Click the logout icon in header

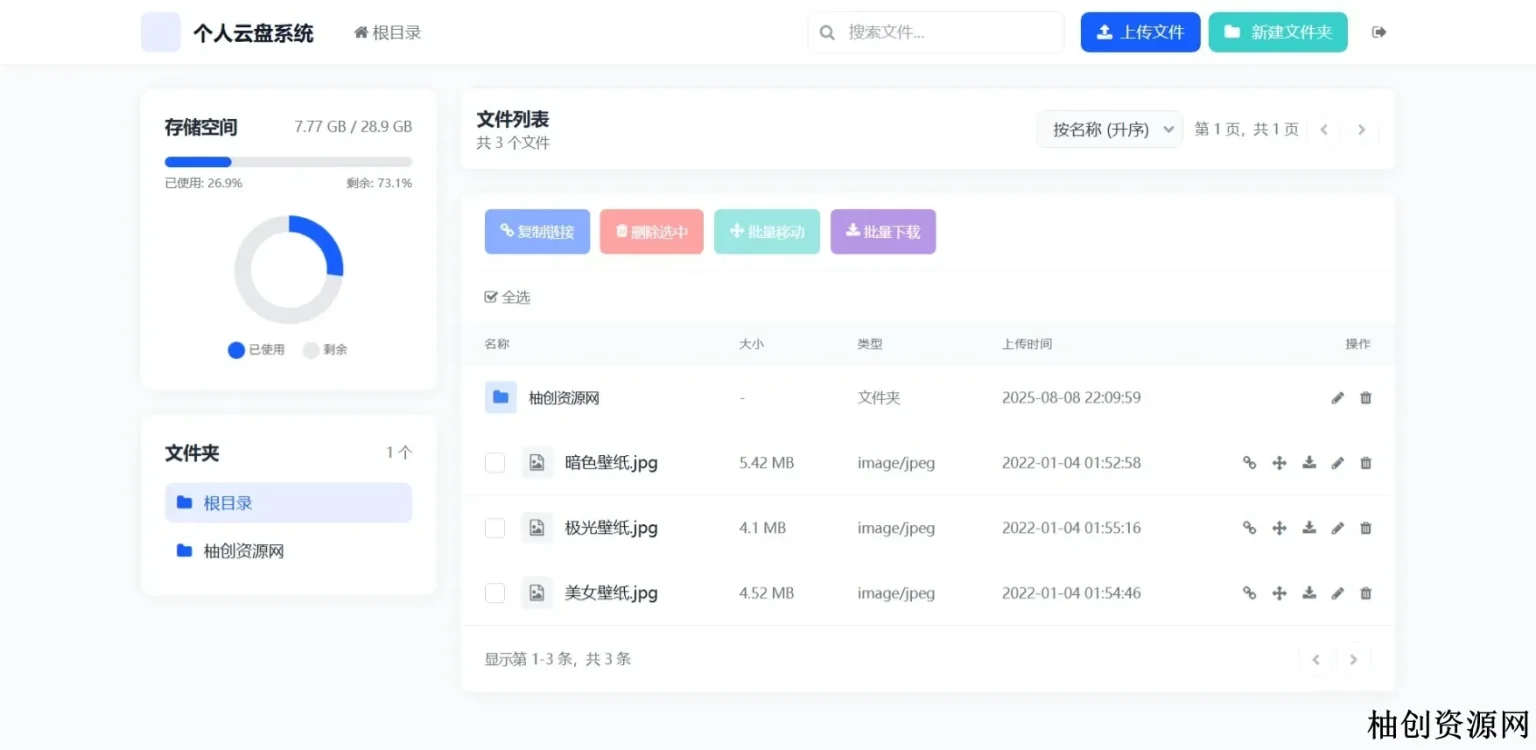(x=1379, y=32)
